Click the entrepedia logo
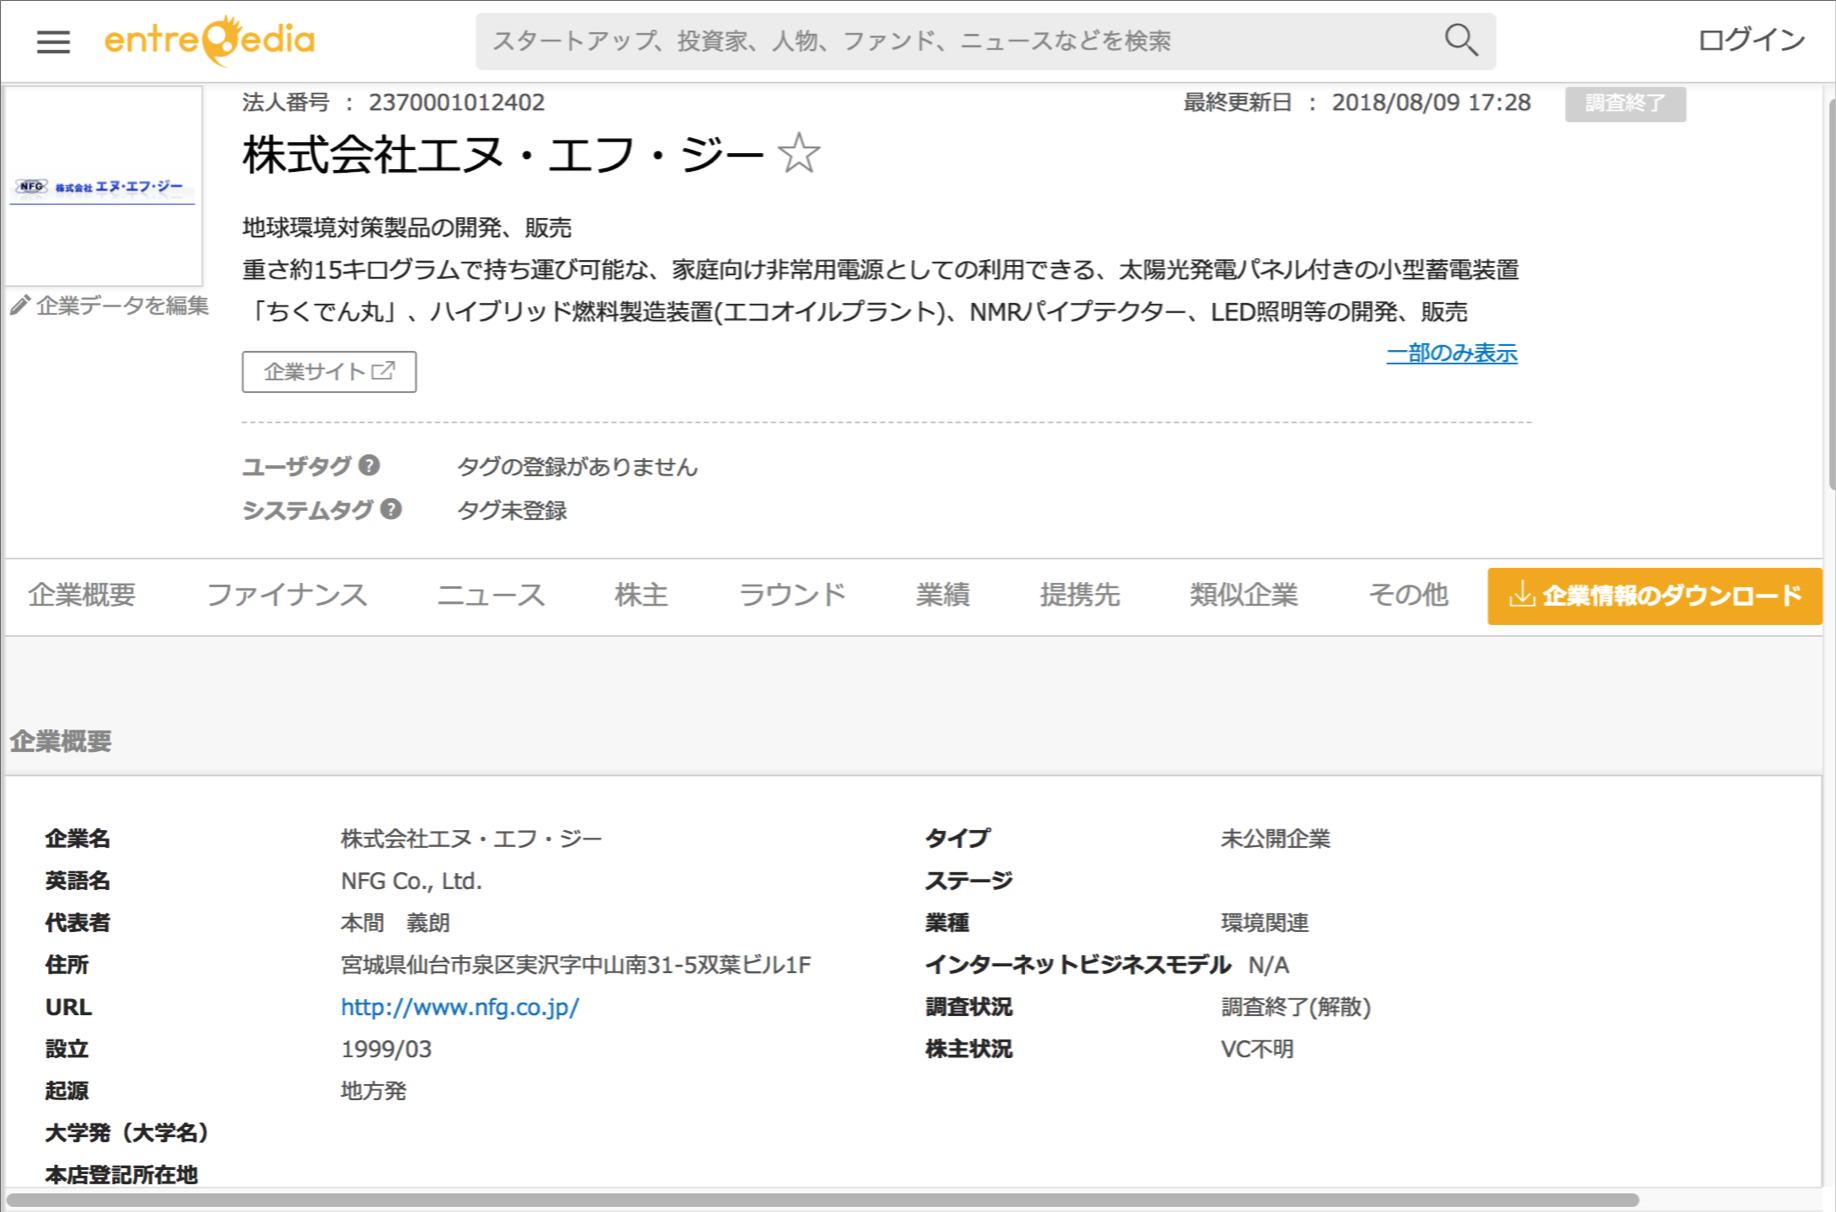The image size is (1836, 1212). pyautogui.click(x=209, y=40)
